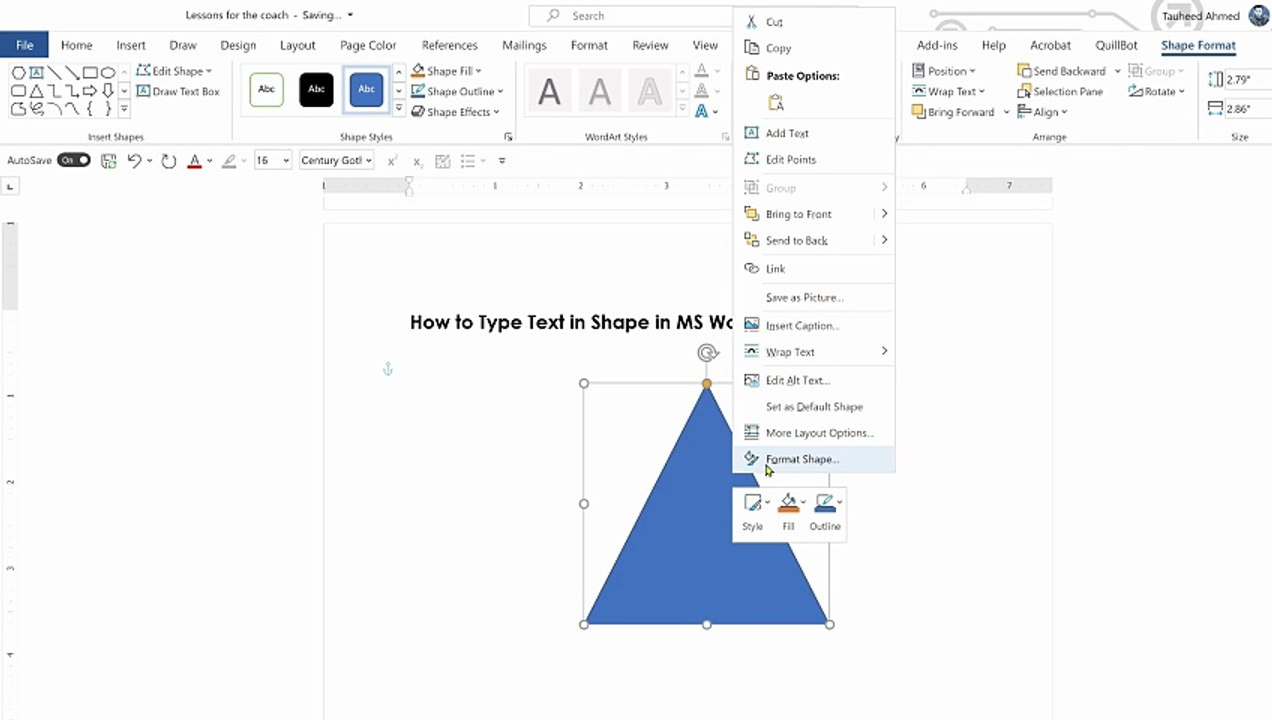Toggle the AutoSave switch
Viewport: 1272px width, 720px height.
[x=73, y=160]
